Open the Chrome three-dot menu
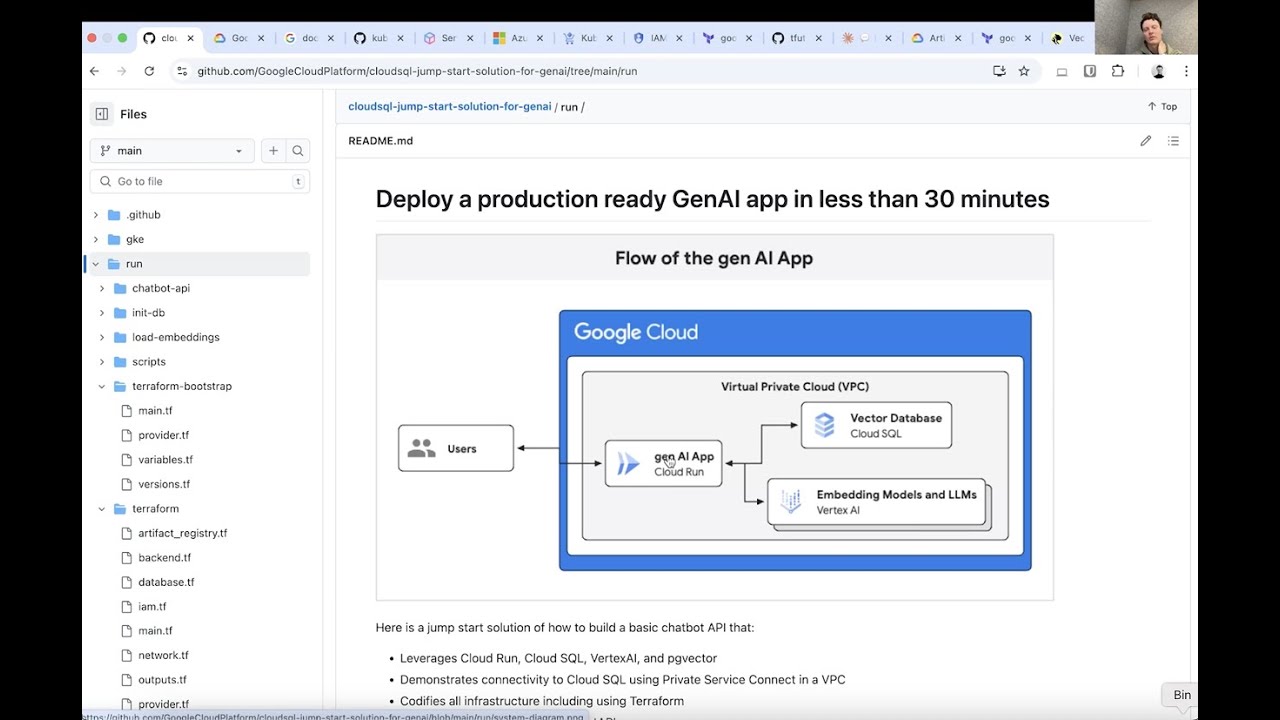The height and width of the screenshot is (720, 1280). [1186, 71]
